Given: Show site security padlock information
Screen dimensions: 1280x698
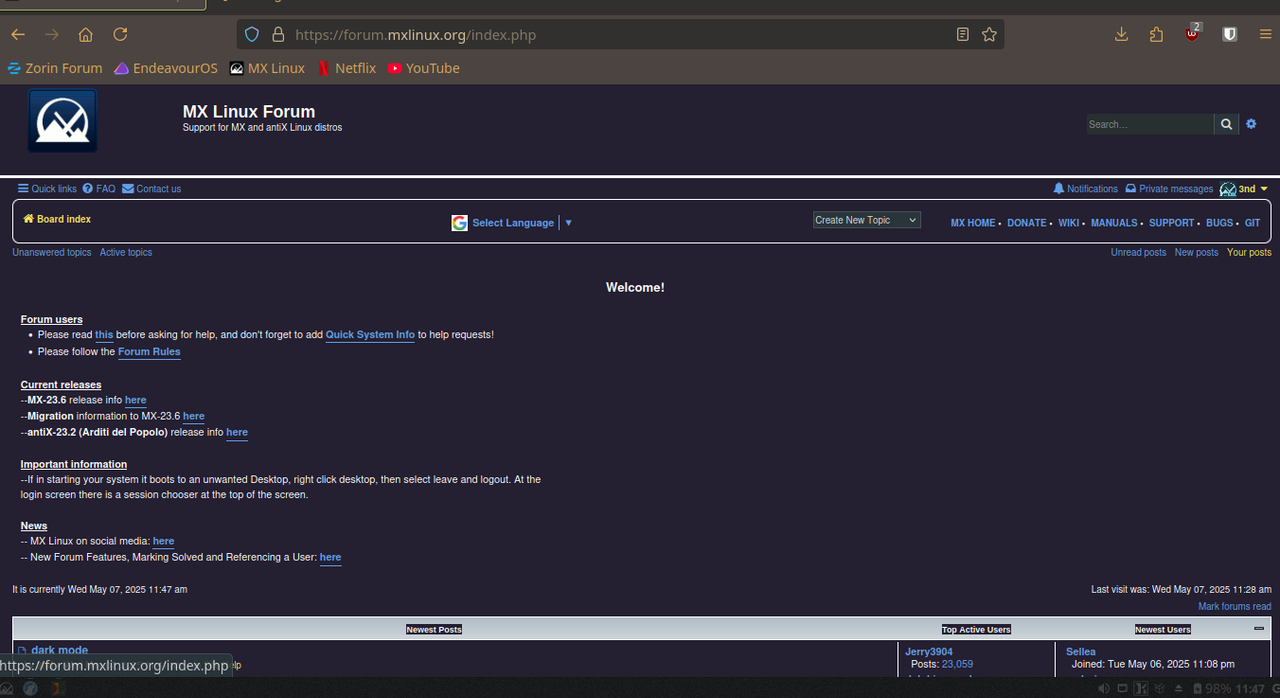Looking at the screenshot, I should coord(278,34).
